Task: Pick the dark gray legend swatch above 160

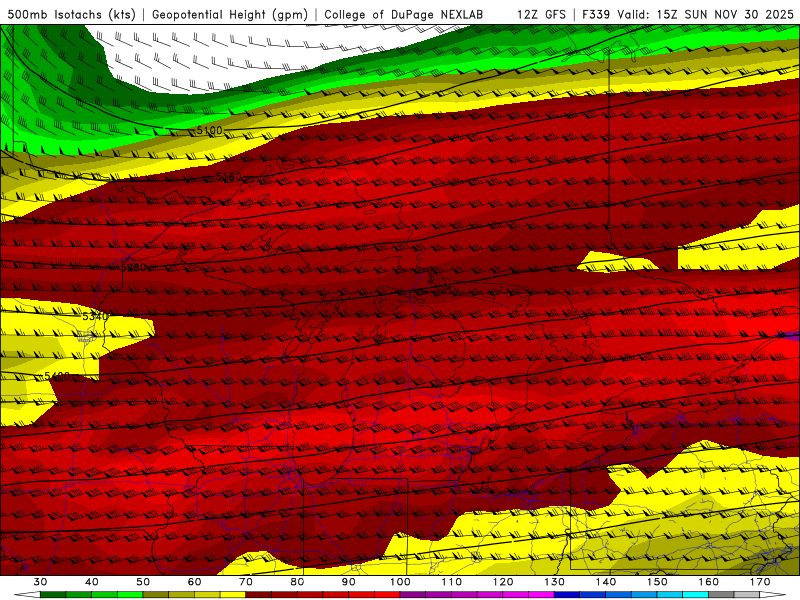Action: (721, 595)
